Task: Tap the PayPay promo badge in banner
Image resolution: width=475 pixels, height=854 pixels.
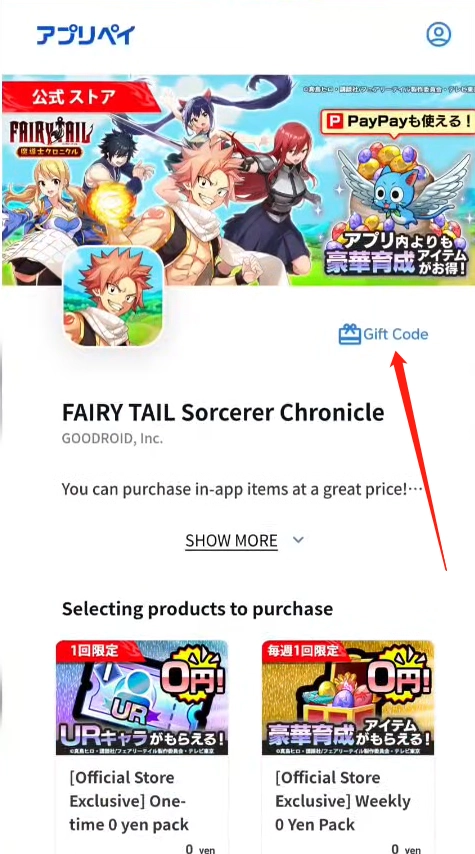Action: click(x=396, y=121)
